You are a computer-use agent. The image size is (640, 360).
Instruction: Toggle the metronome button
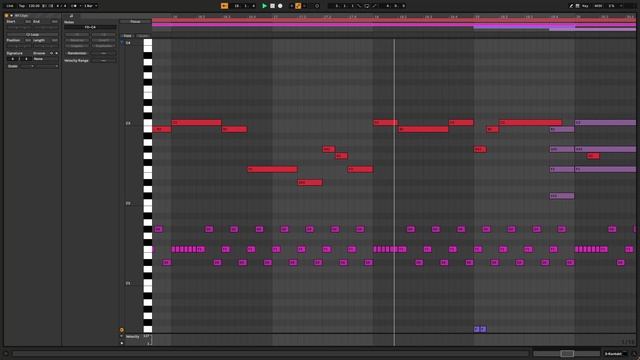74,6
